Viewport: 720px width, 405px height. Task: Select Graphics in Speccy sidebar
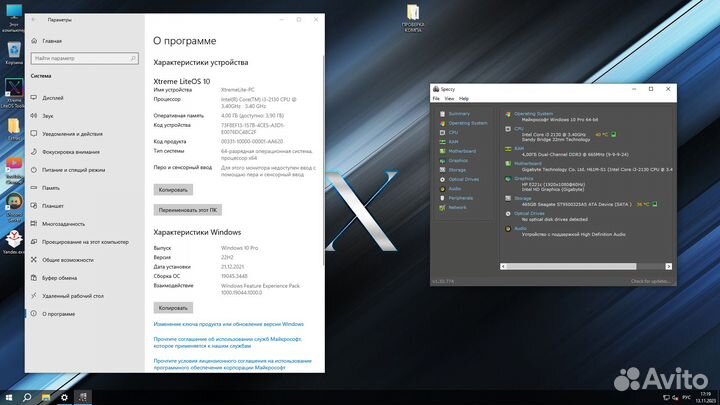coord(458,160)
